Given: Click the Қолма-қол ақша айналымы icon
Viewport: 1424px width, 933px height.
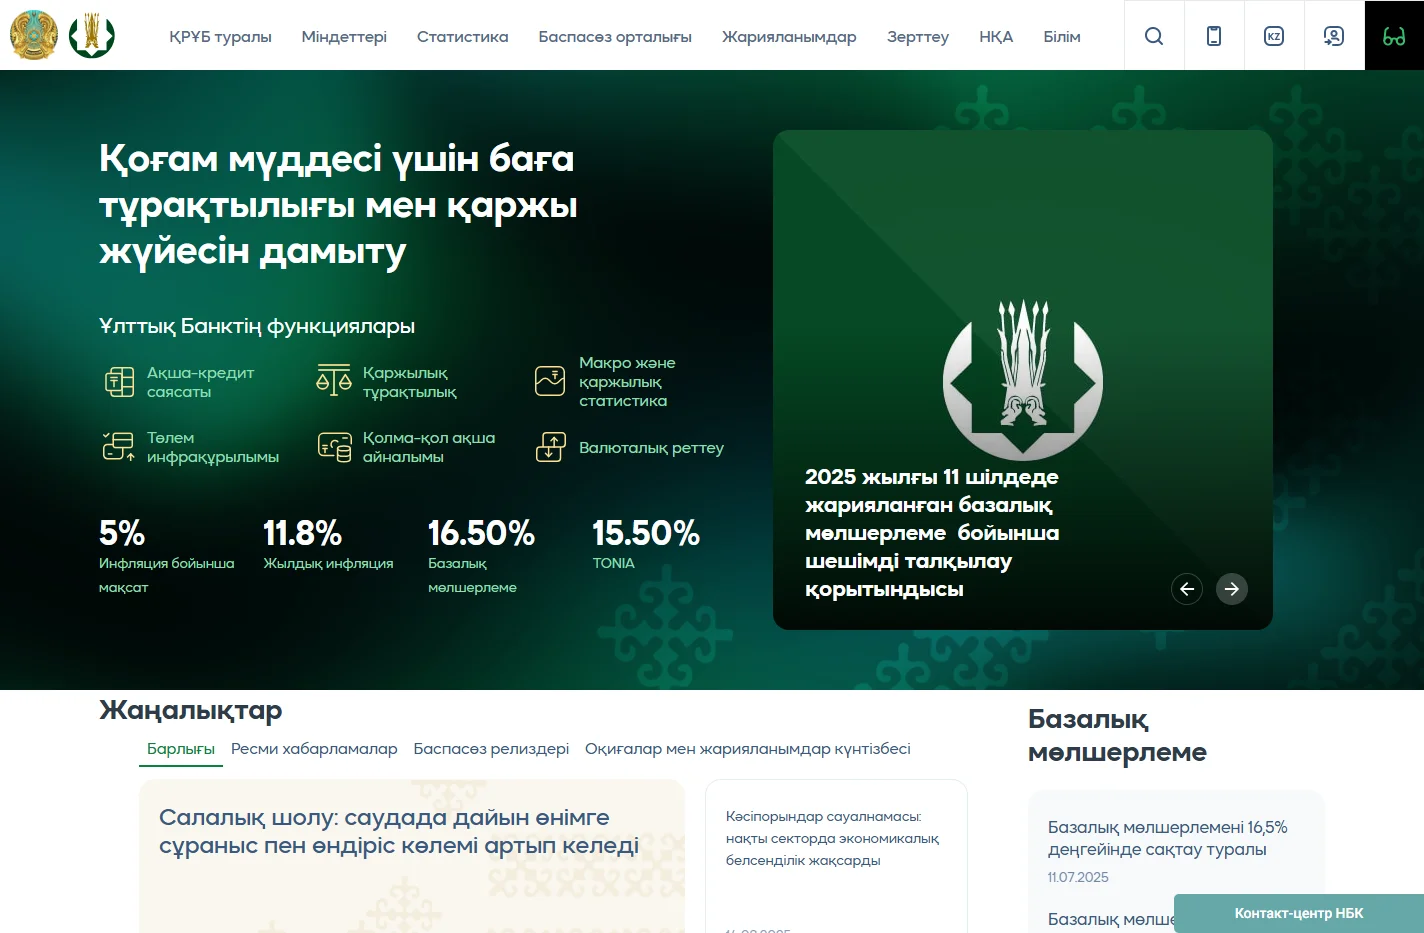Looking at the screenshot, I should pos(335,447).
